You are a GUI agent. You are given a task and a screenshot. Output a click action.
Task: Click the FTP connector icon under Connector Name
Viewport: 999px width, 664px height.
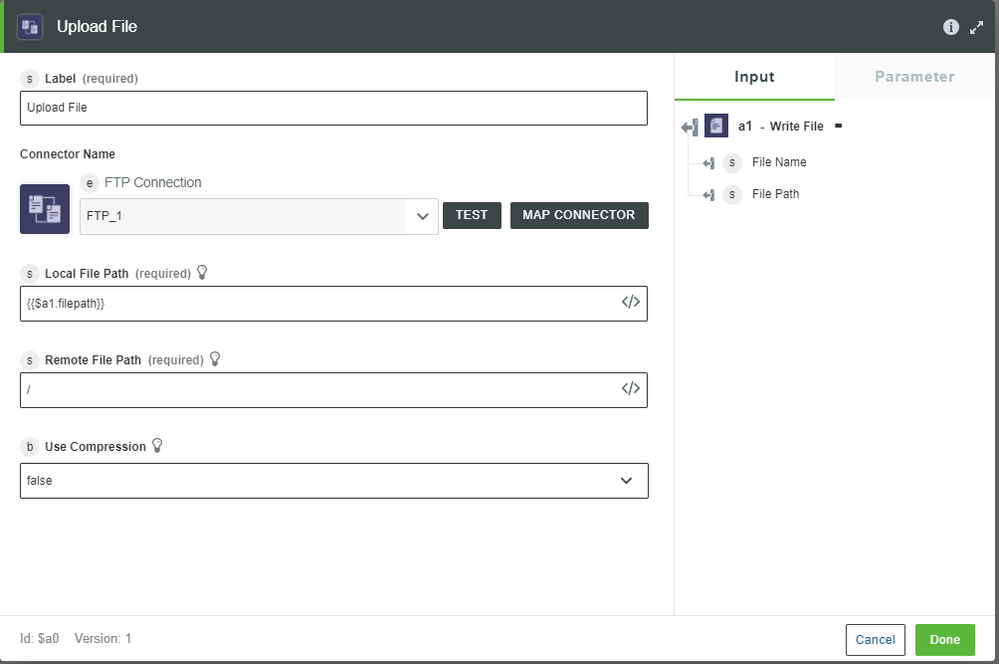[x=45, y=209]
